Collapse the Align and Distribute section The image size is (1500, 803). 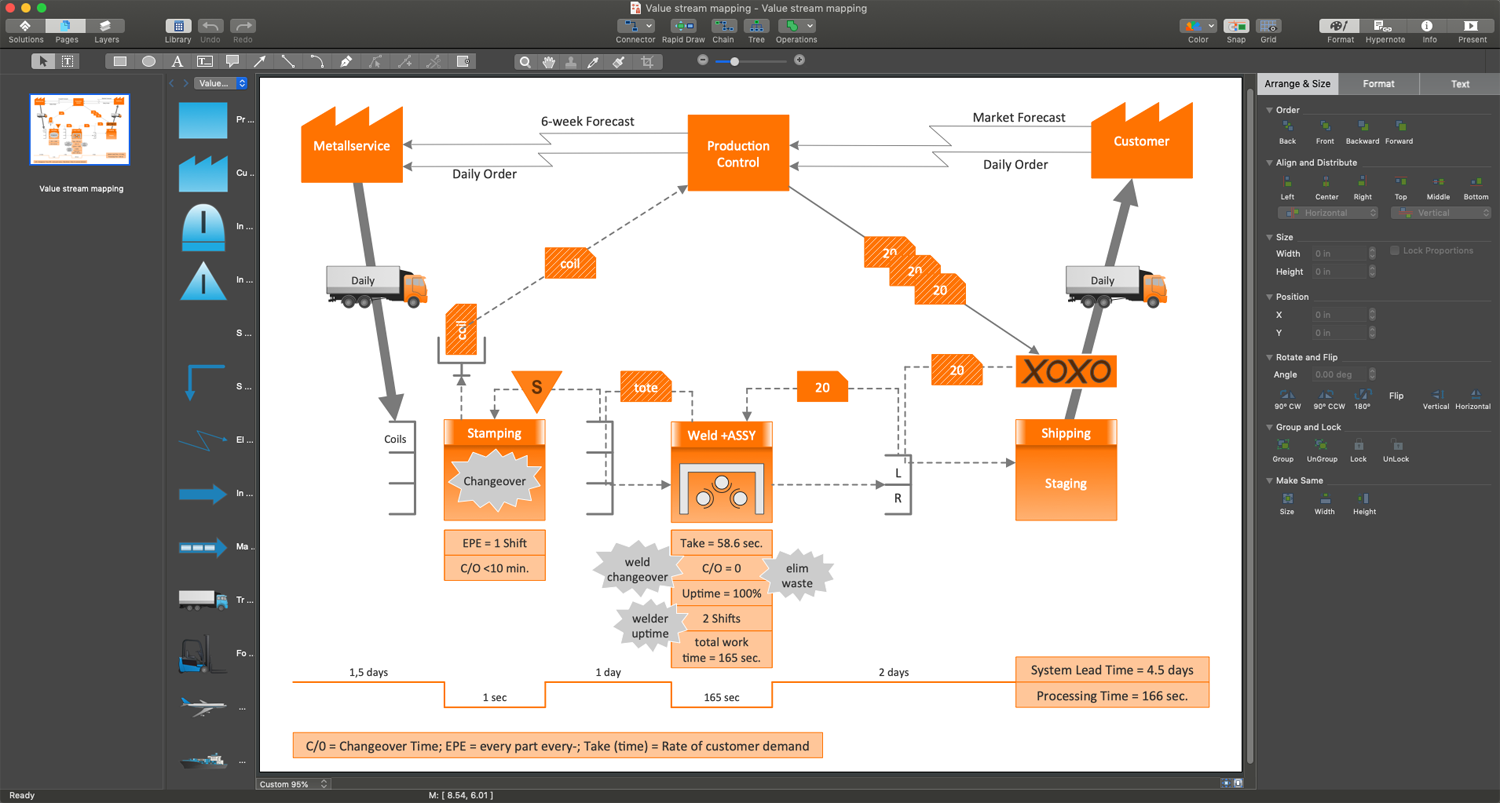(1270, 163)
